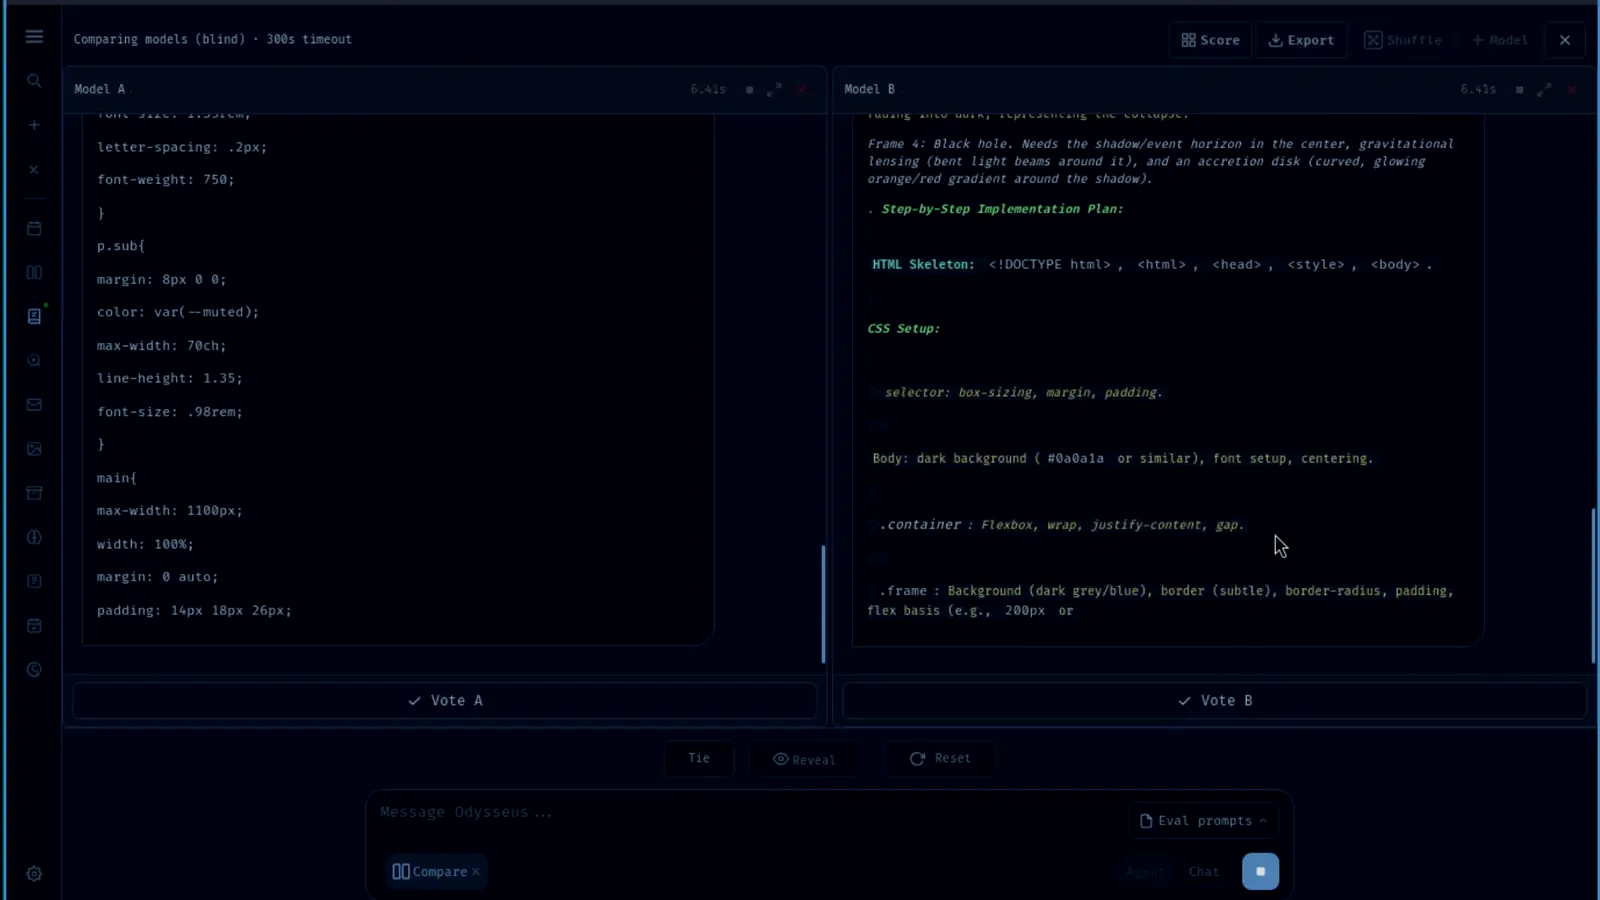Click the 'font-weight: 750;' code line
Screen dimensions: 1600x900
click(x=166, y=180)
